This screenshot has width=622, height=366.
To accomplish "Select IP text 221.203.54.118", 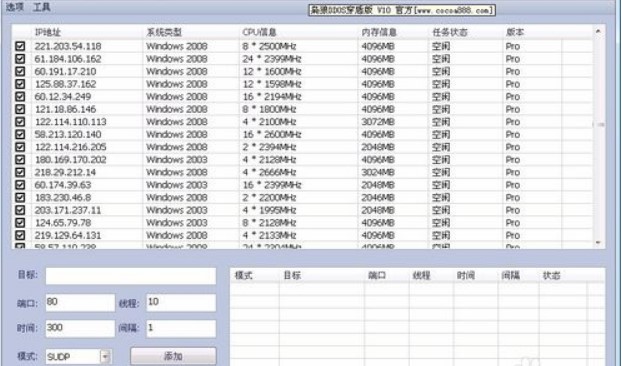I will 68,46.
